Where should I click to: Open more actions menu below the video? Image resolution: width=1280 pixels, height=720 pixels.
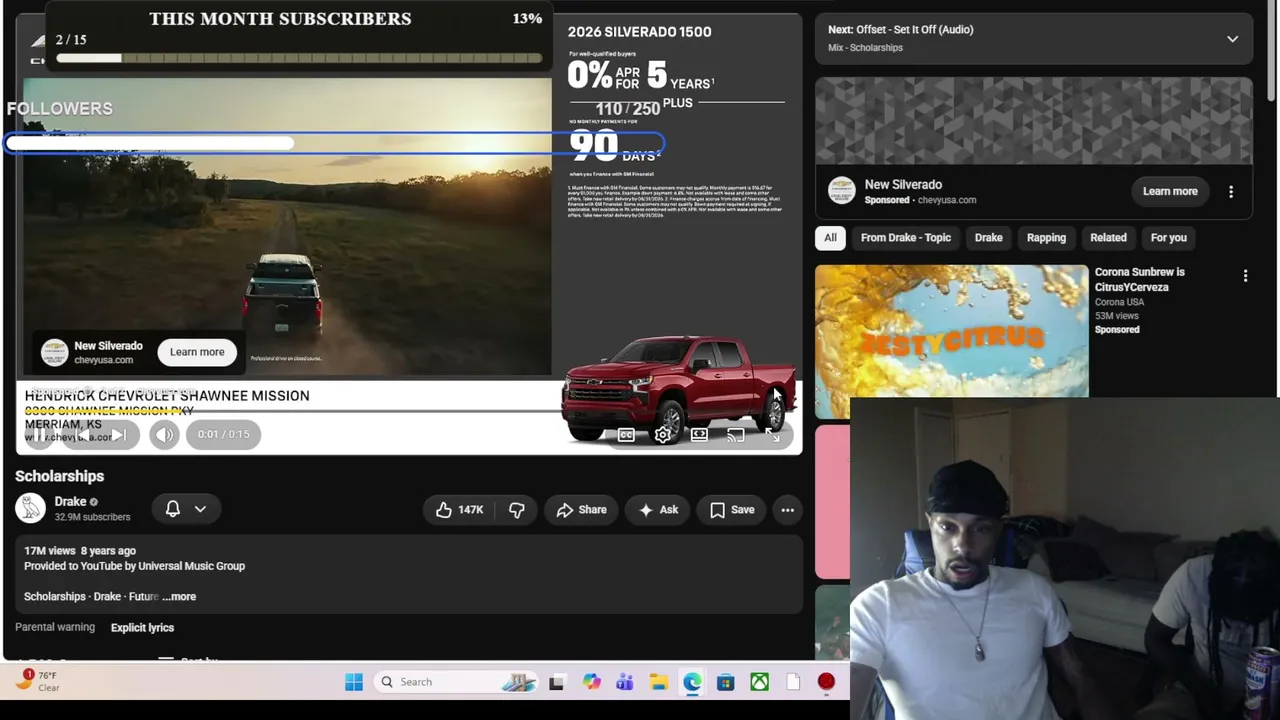788,510
